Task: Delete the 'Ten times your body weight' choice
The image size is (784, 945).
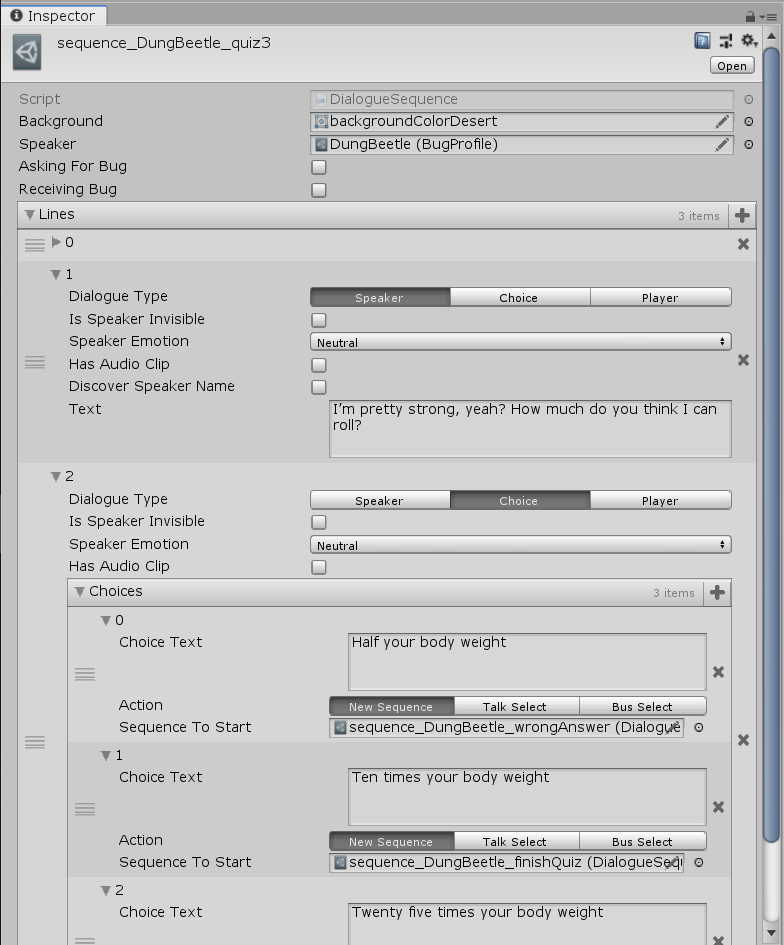Action: [x=718, y=807]
